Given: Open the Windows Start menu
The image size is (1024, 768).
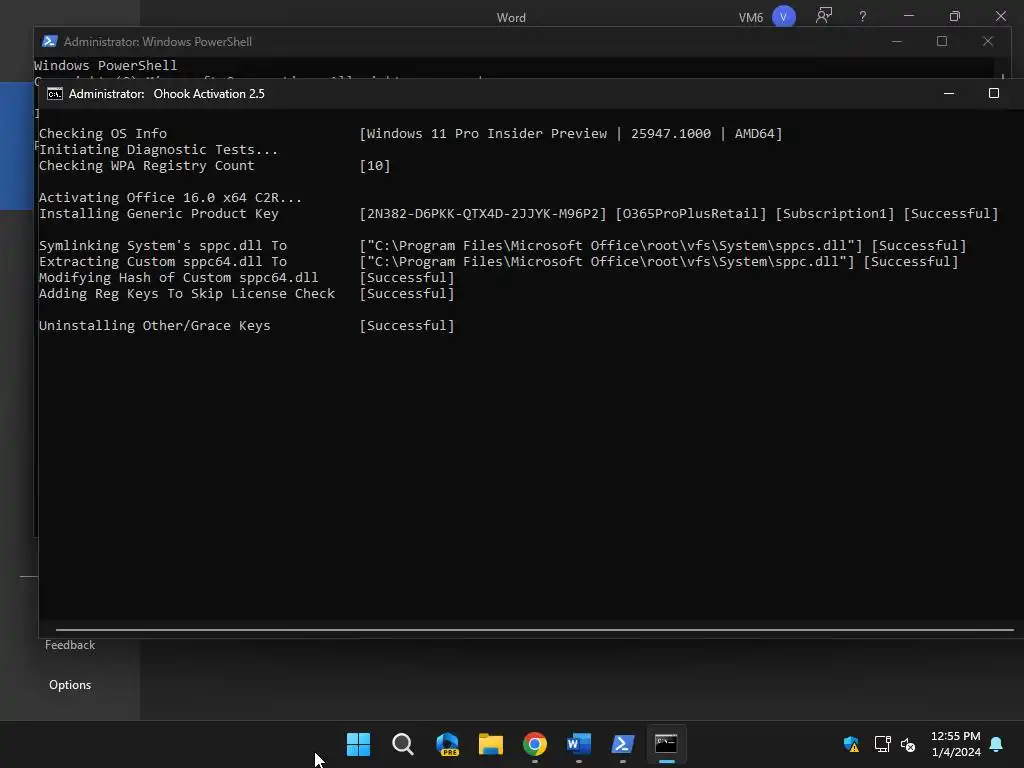Looking at the screenshot, I should (x=358, y=744).
